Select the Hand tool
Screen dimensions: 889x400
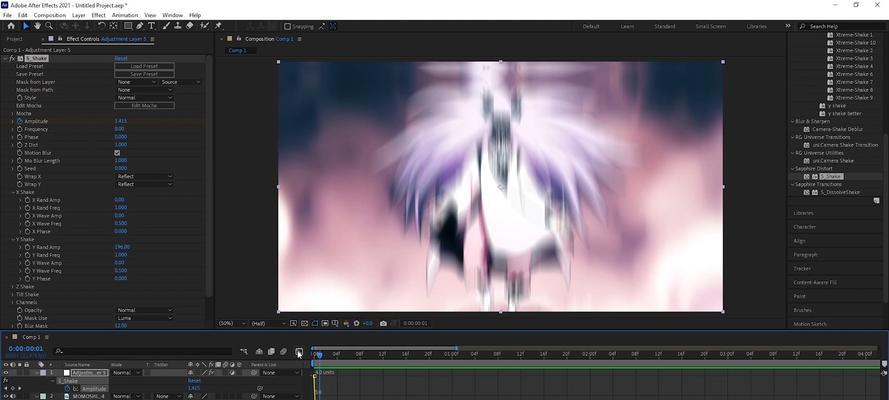point(37,26)
